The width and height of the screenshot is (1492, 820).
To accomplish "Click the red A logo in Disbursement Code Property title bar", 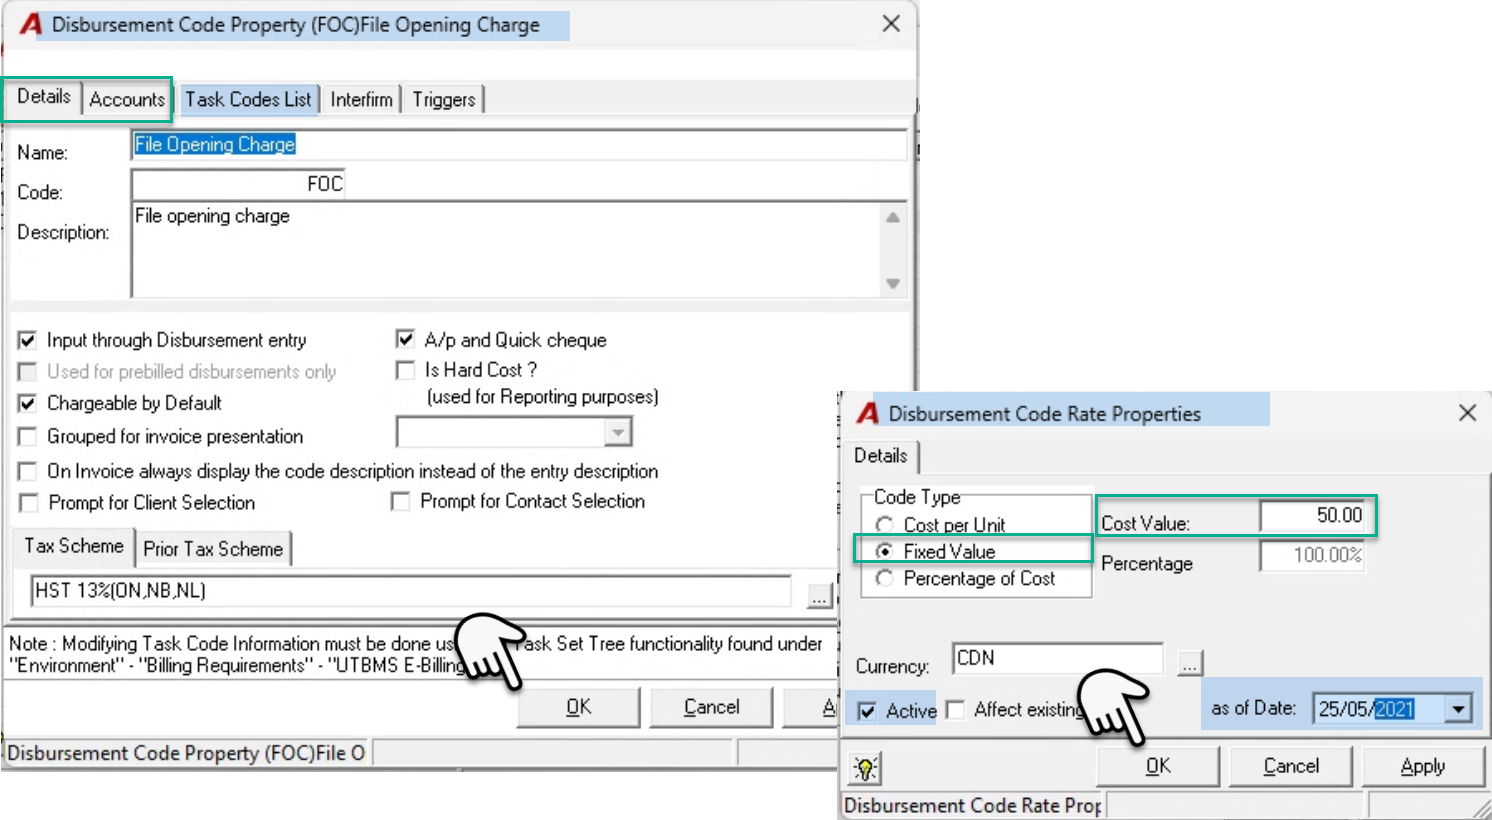I will click(31, 24).
